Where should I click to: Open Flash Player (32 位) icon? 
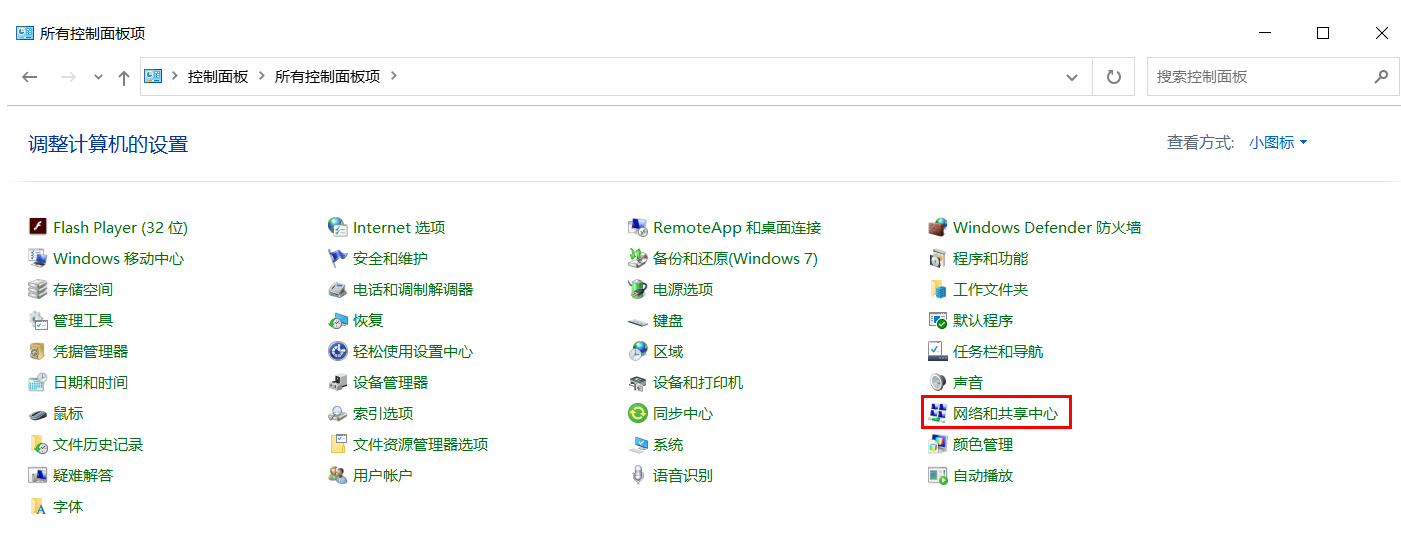38,227
